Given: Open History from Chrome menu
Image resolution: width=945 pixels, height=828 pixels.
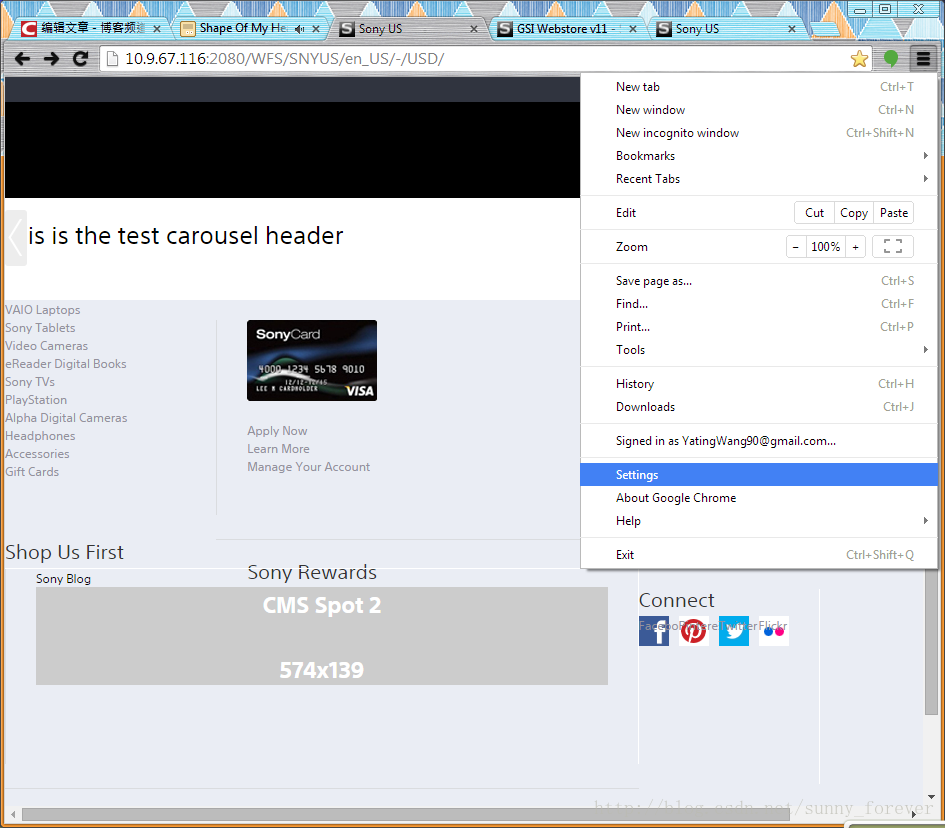Looking at the screenshot, I should click(x=758, y=384).
